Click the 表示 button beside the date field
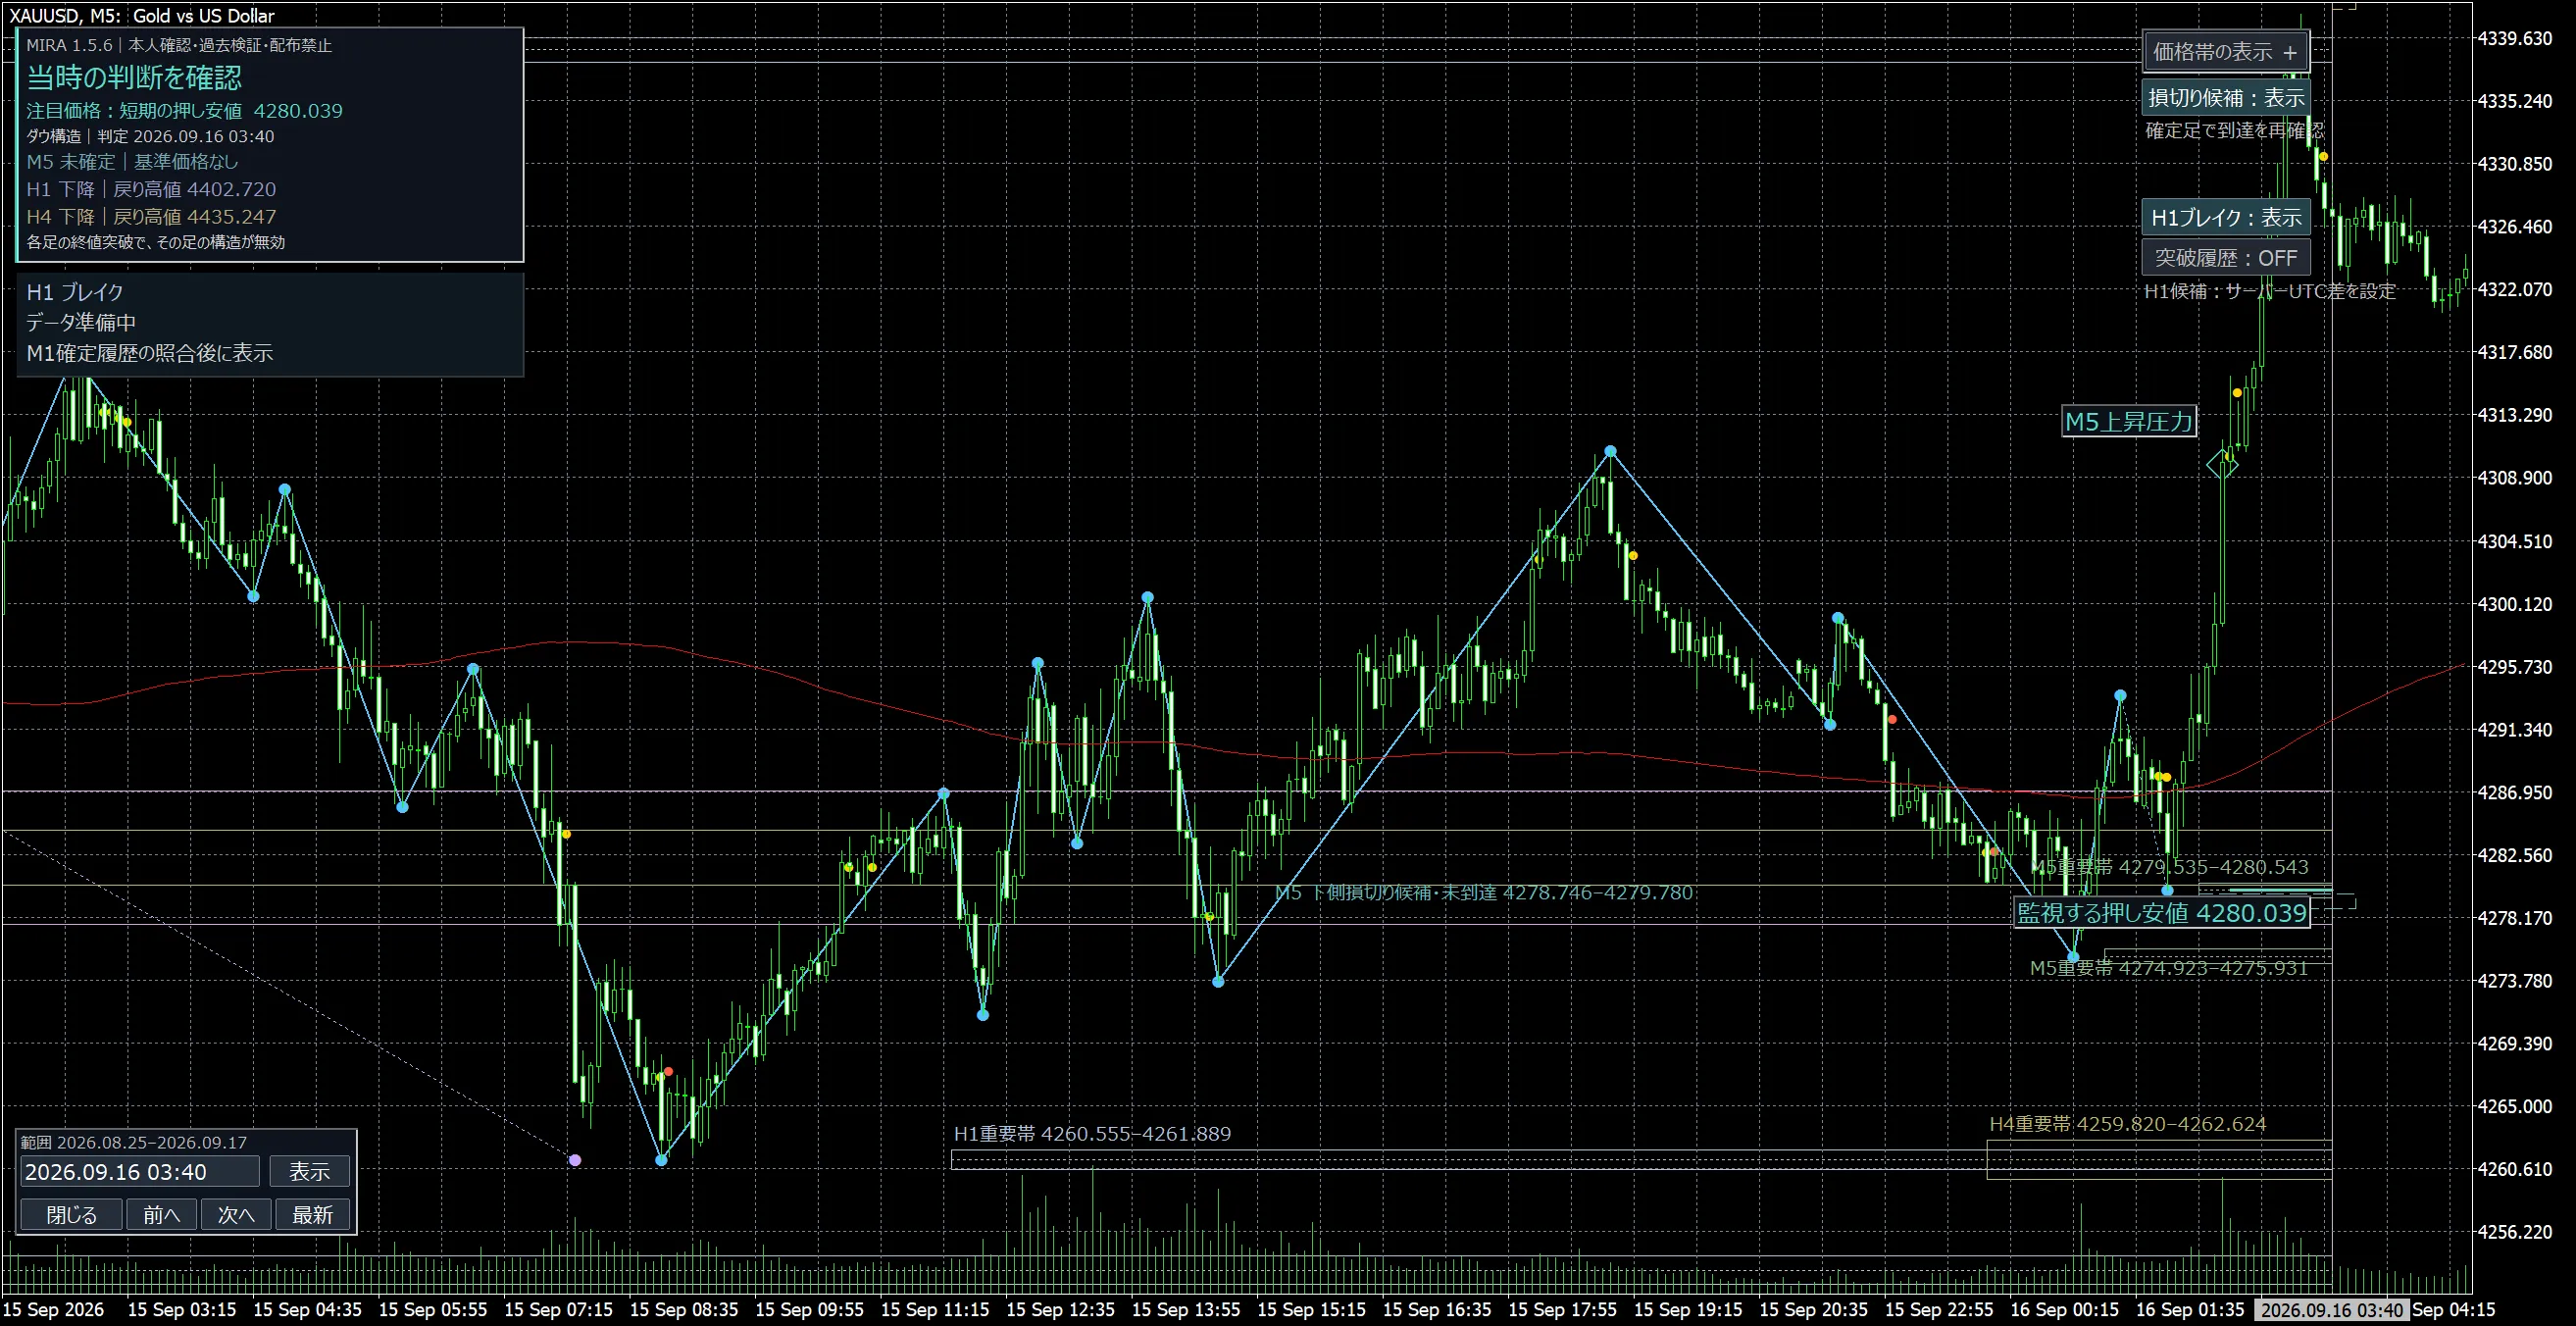The width and height of the screenshot is (2576, 1326). tap(310, 1171)
